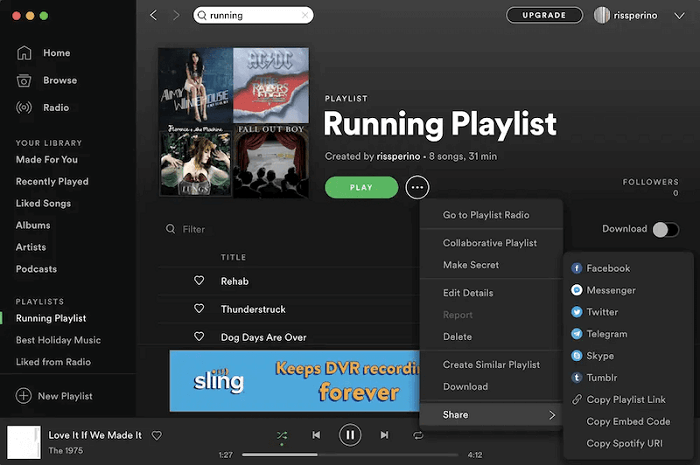Open Liked Songs
700x465 pixels.
43,203
